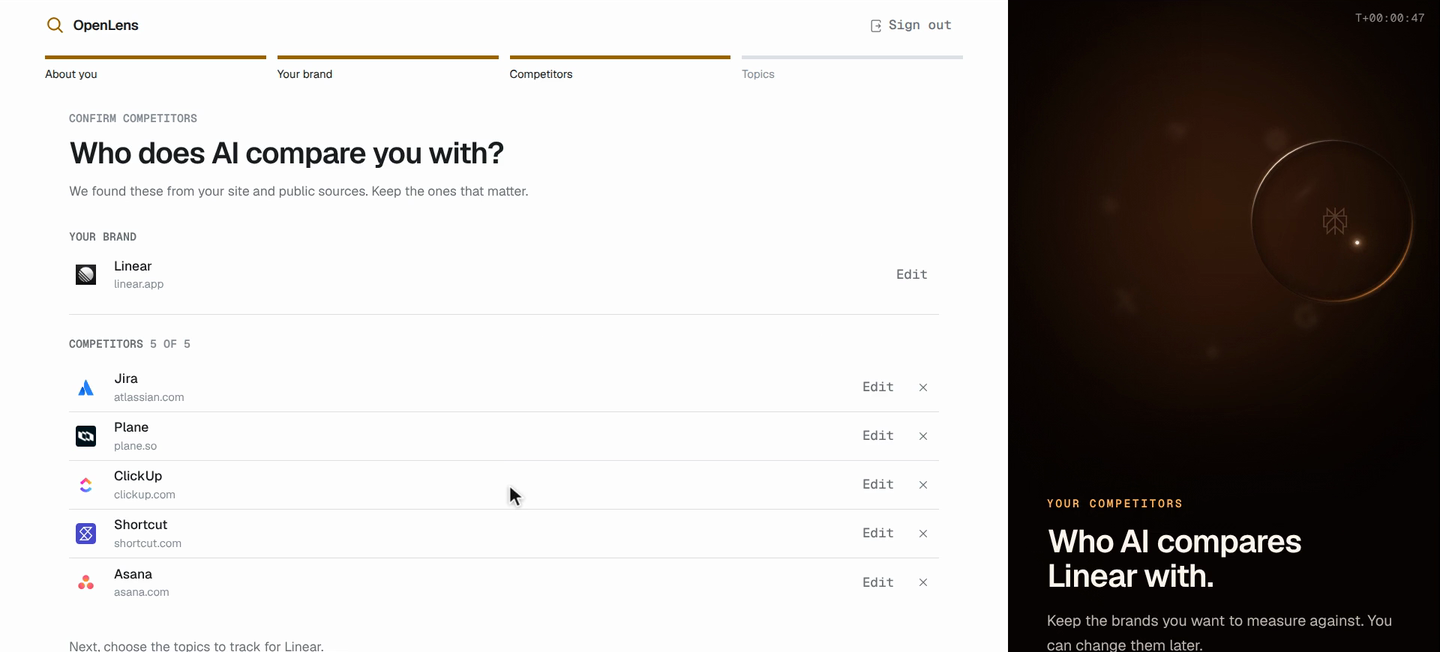The image size is (1440, 652).
Task: Edit the Linear brand entry
Action: click(x=912, y=274)
